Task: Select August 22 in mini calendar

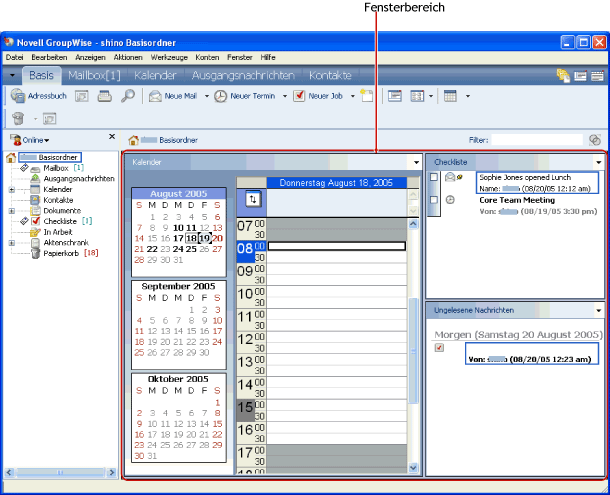Action: 152,249
